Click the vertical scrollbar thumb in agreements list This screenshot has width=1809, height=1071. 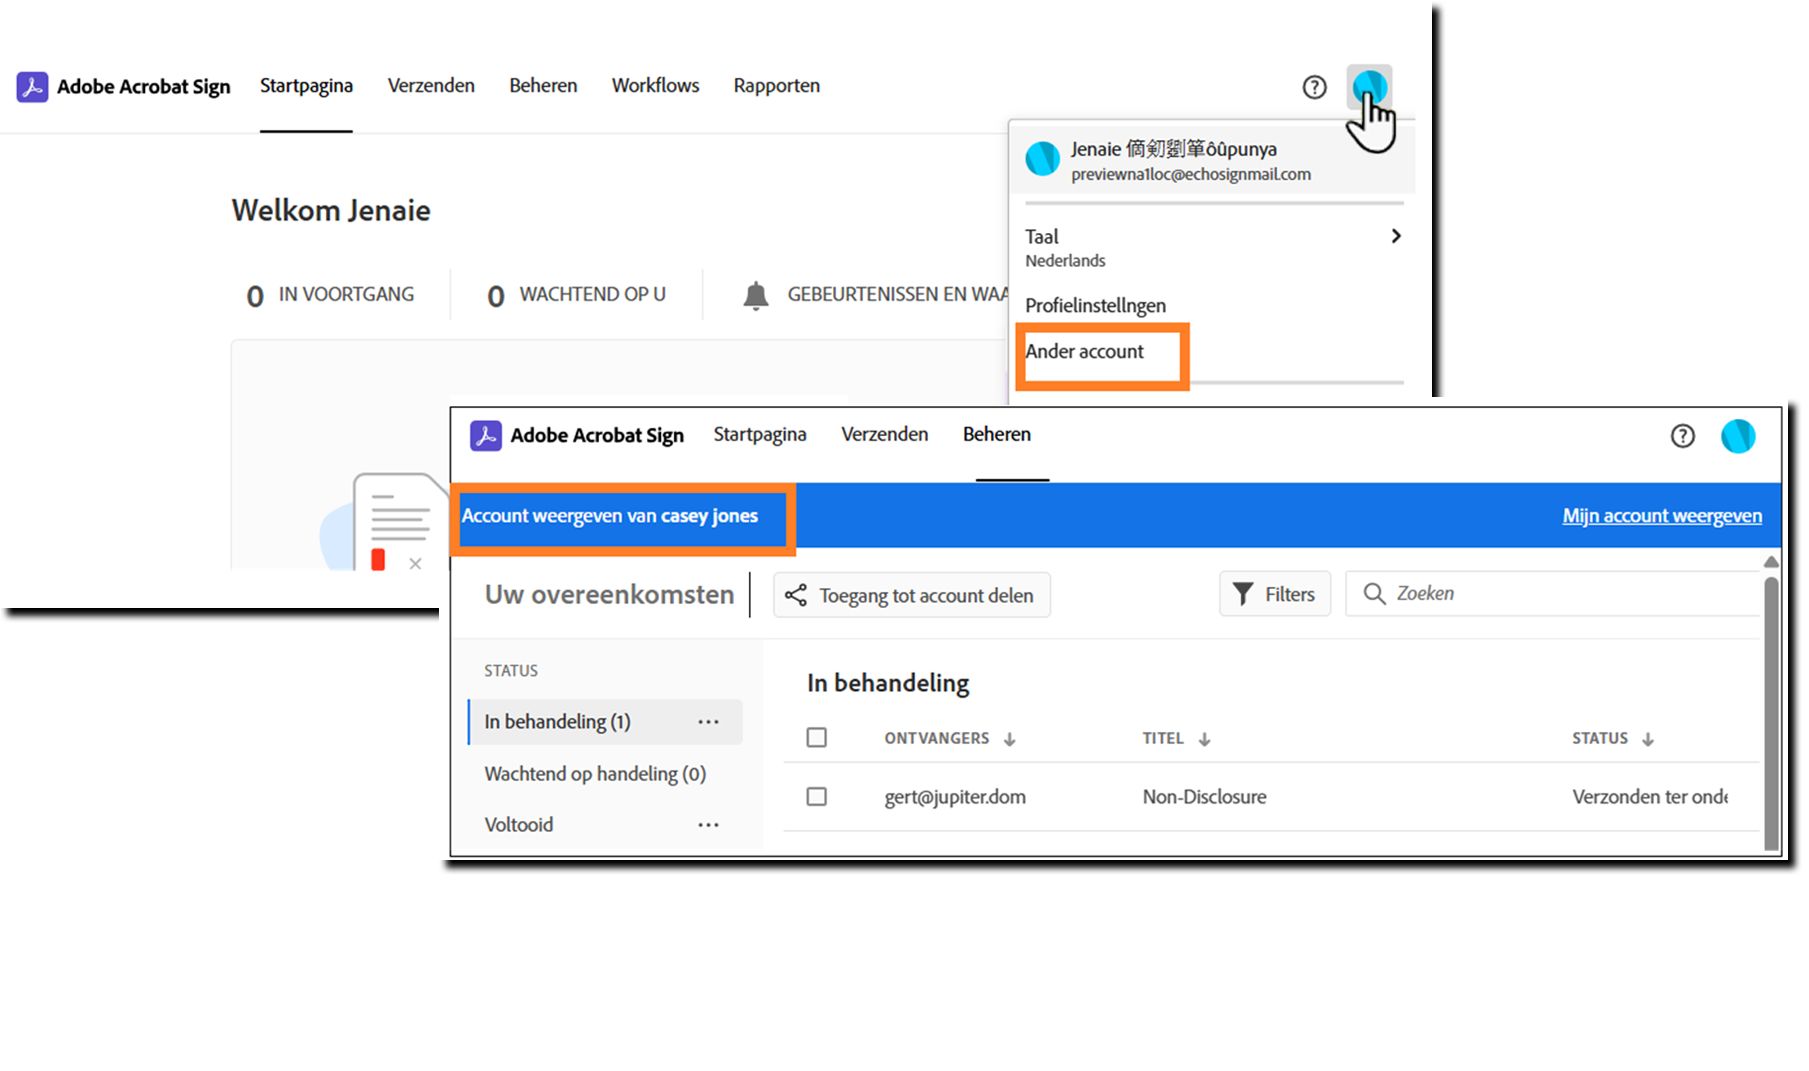(1771, 713)
